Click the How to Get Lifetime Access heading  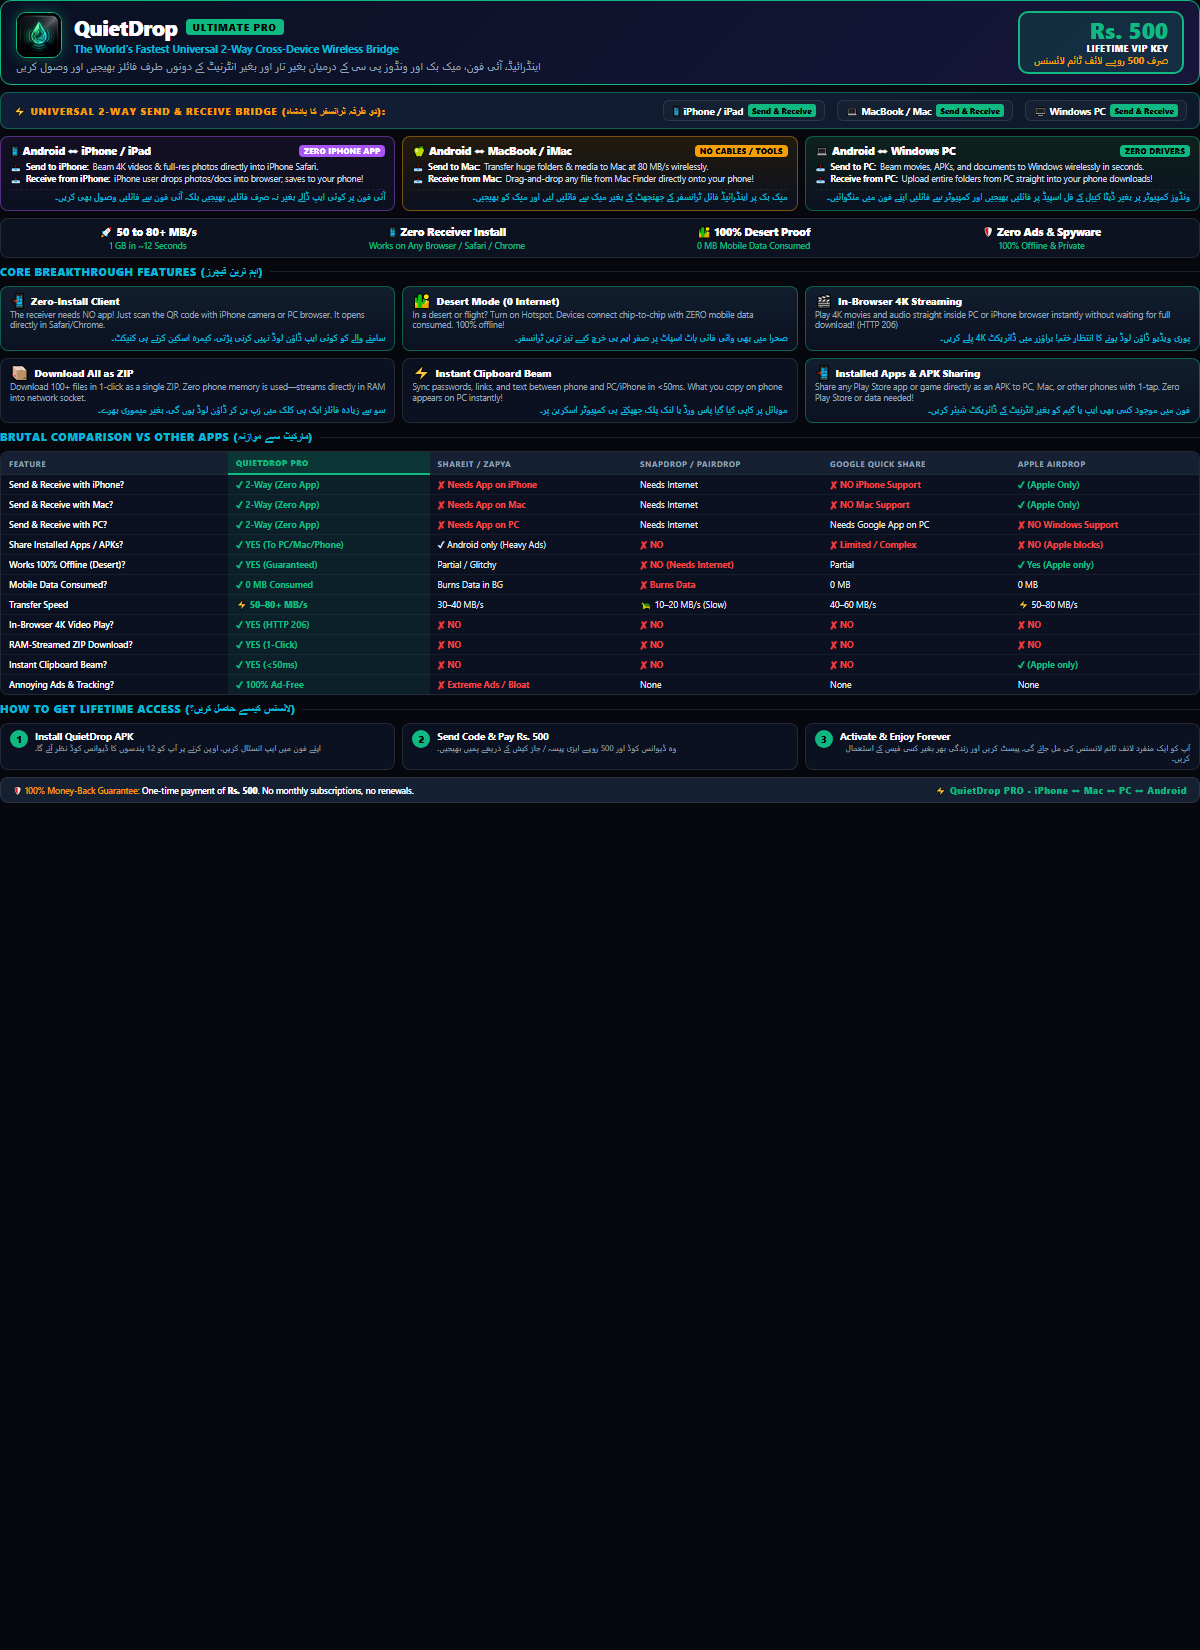pos(148,709)
